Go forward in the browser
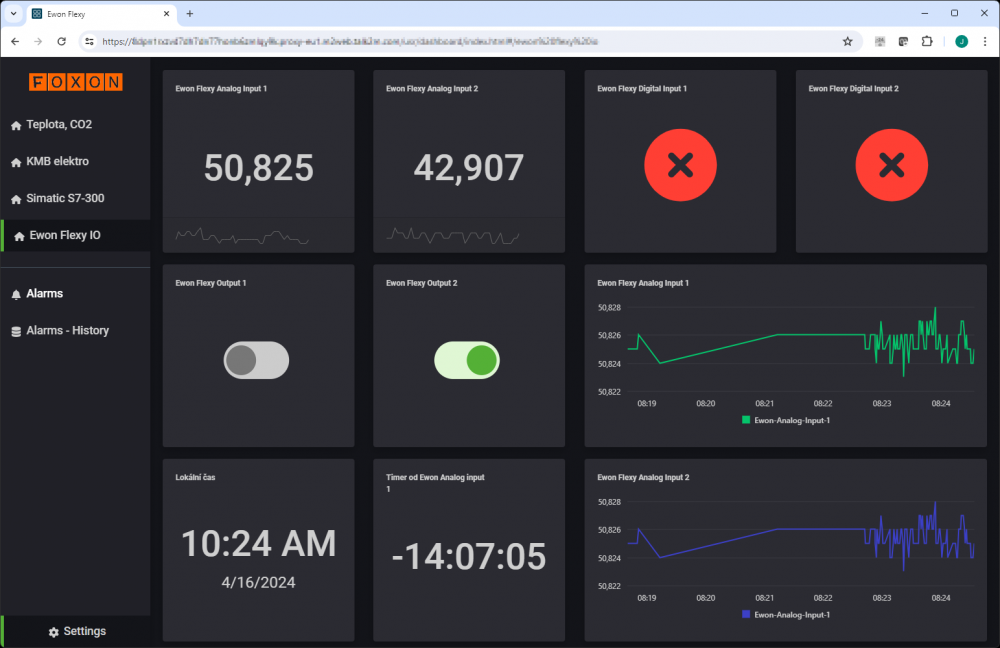 pyautogui.click(x=38, y=41)
